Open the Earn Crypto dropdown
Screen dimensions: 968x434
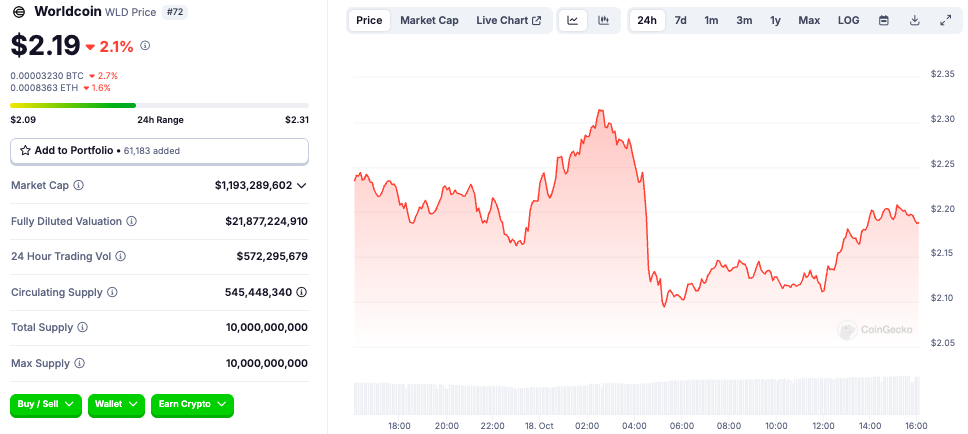click(x=192, y=404)
